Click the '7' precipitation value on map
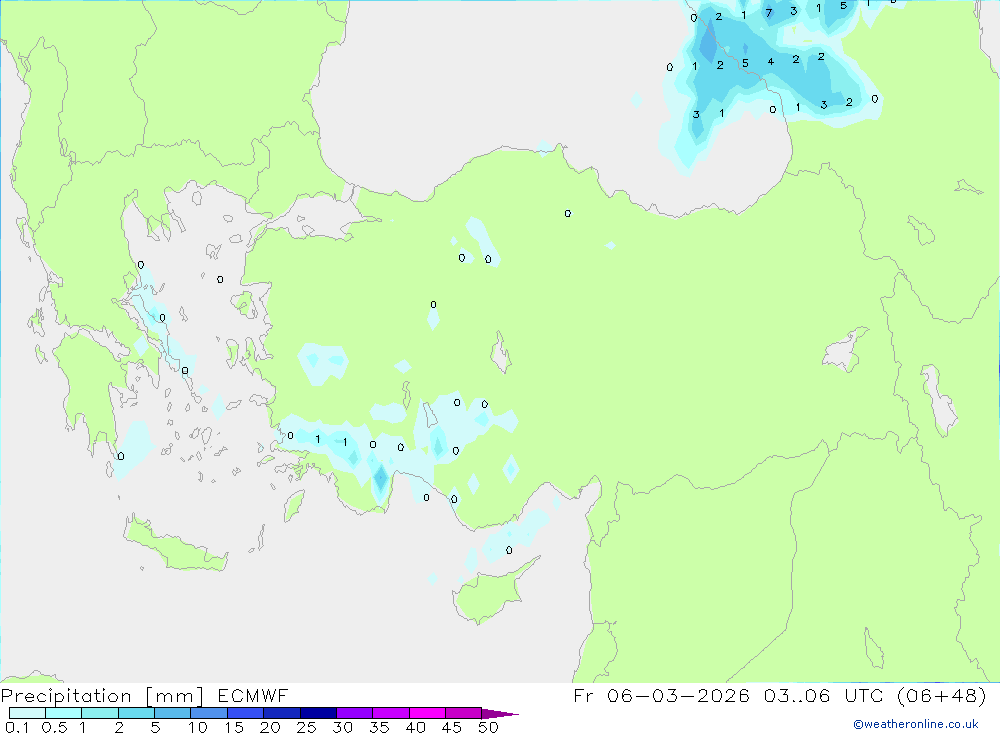This screenshot has width=1000, height=733. 769,13
